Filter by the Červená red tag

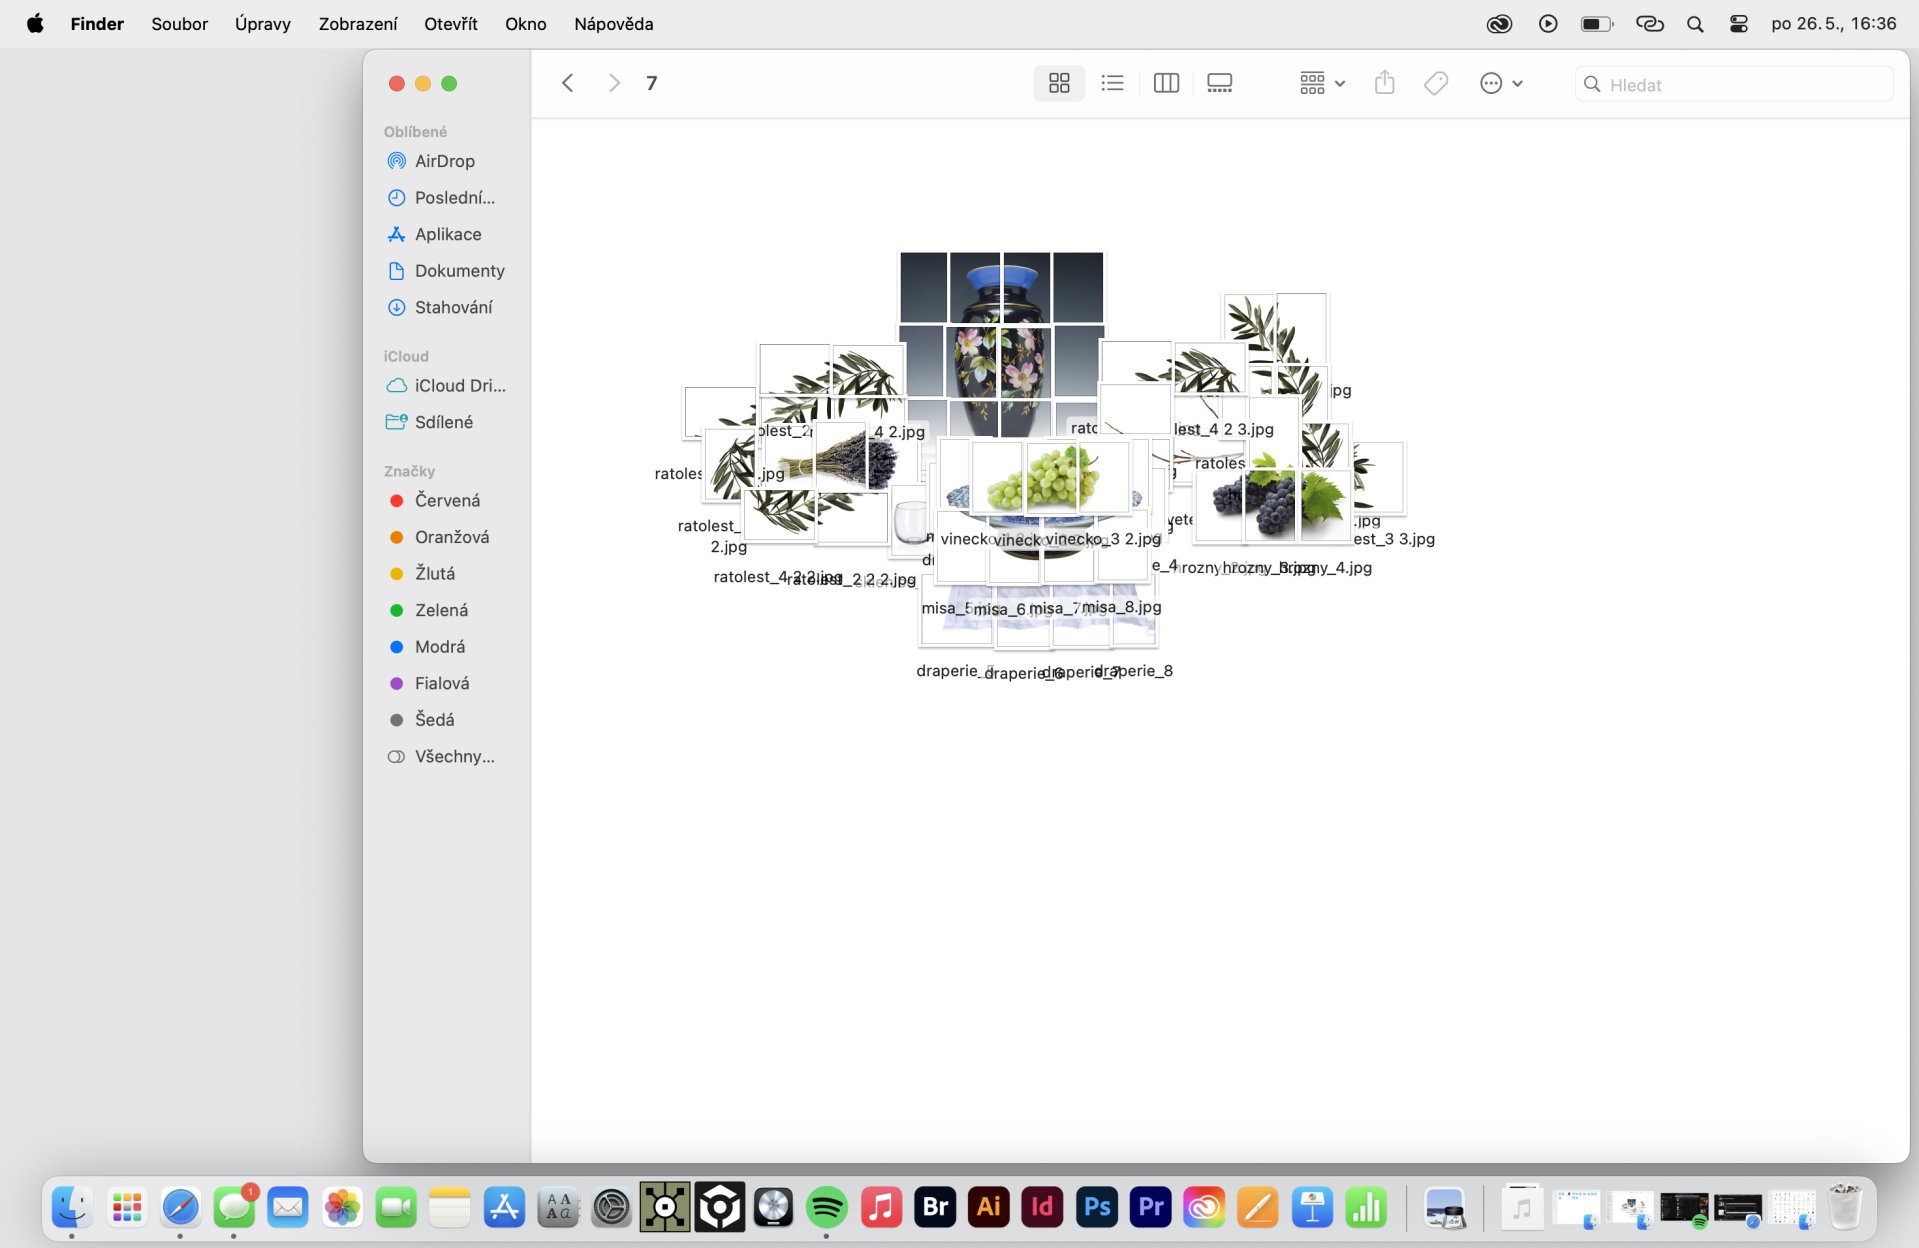(x=446, y=500)
